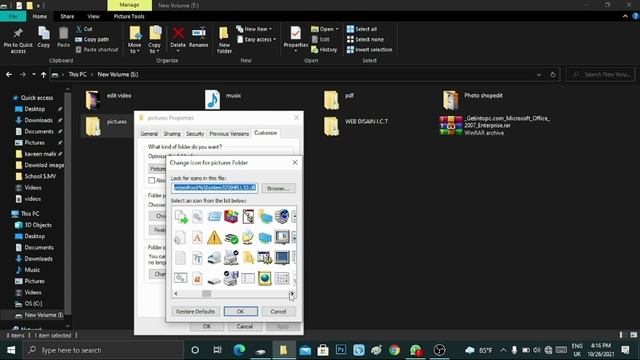Choose the dark blue monitor screen icon
Screen dimensions: 640x360
click(282, 258)
